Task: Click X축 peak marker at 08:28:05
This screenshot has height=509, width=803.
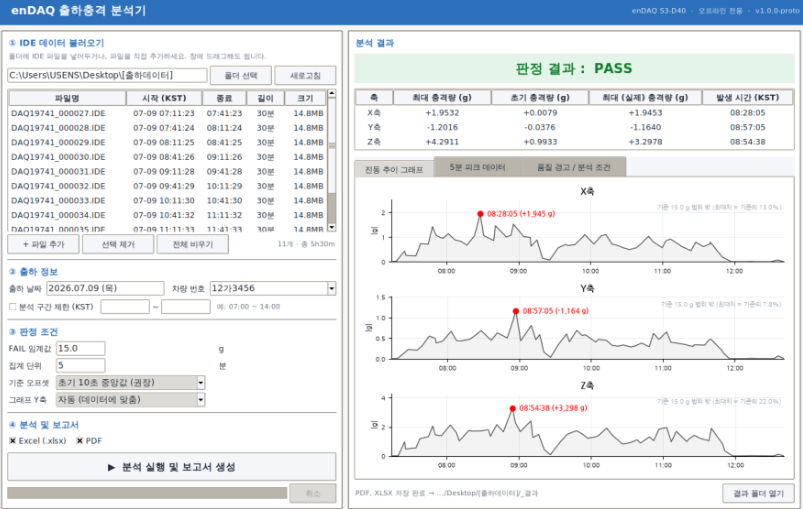Action: point(480,214)
